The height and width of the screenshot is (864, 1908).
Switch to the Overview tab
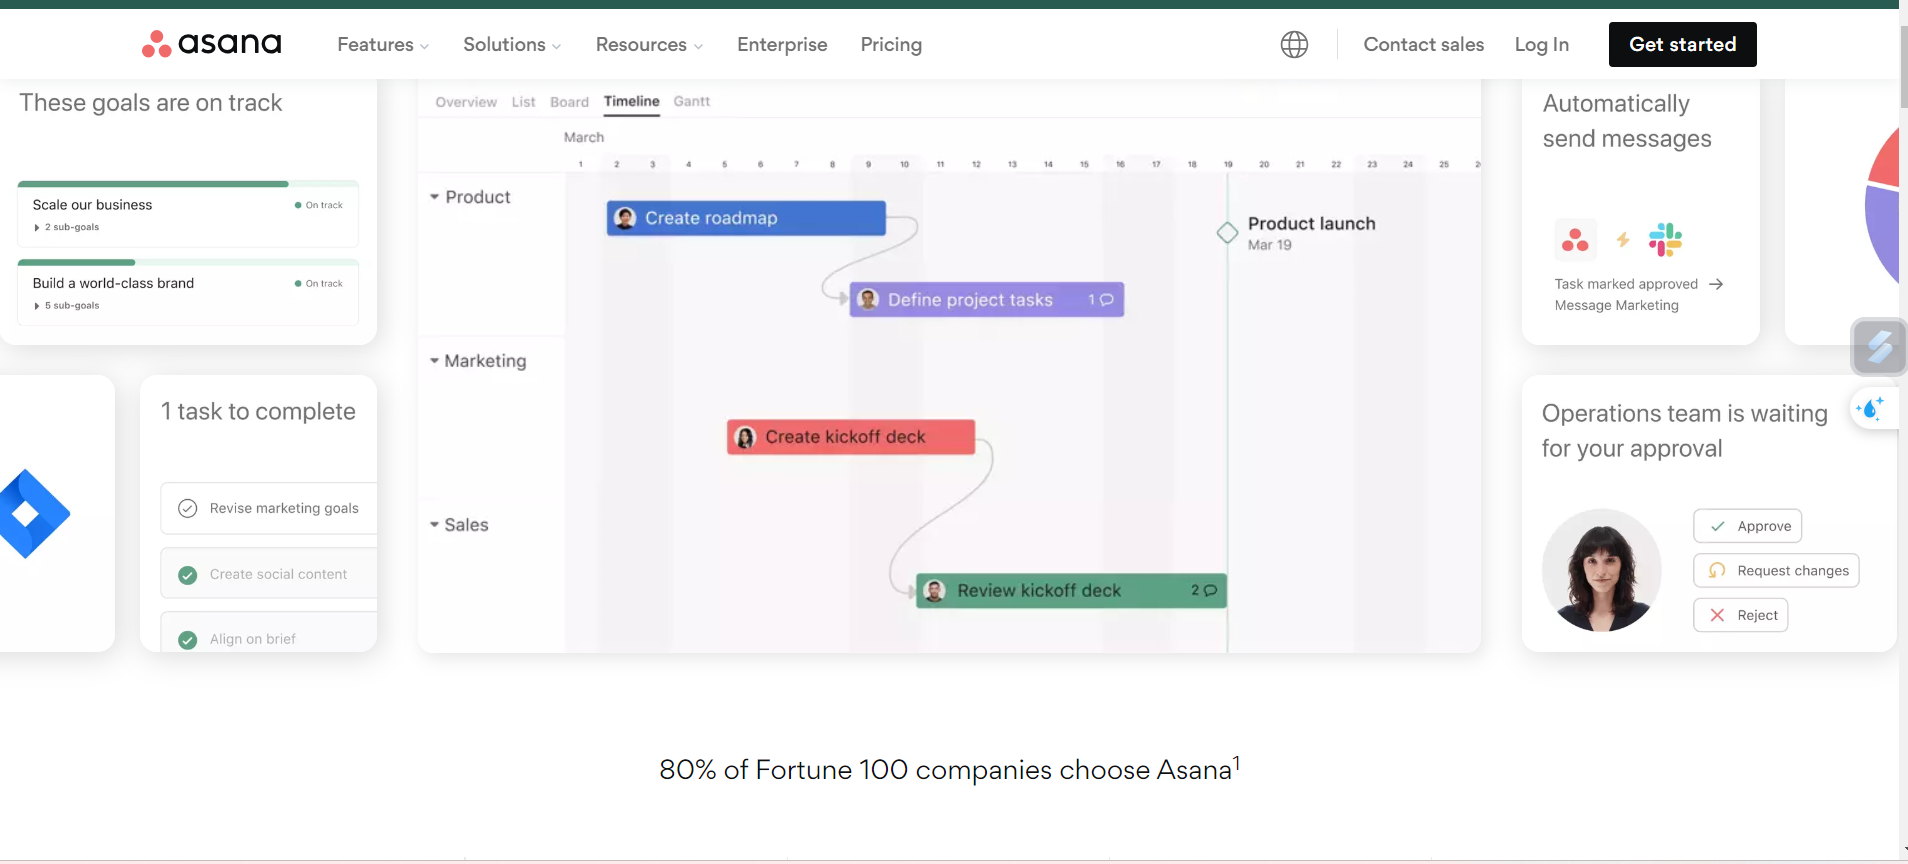pos(466,102)
